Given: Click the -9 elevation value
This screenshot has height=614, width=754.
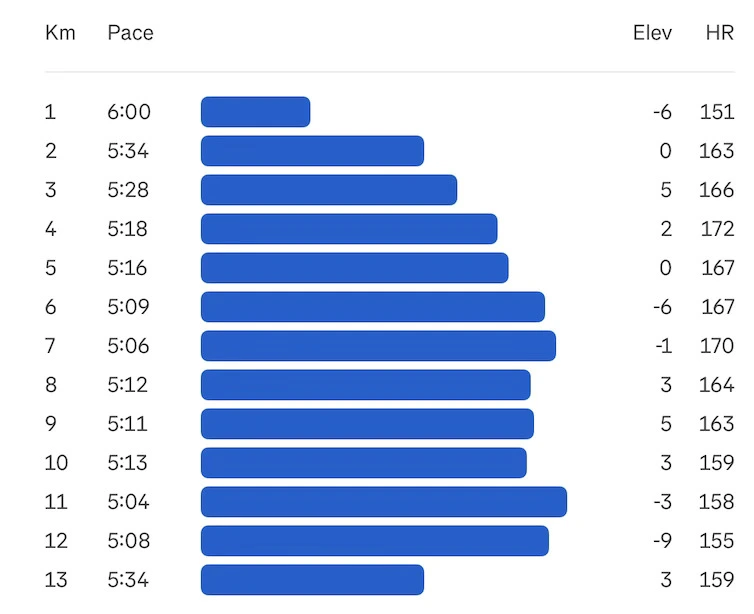Looking at the screenshot, I should 661,541.
